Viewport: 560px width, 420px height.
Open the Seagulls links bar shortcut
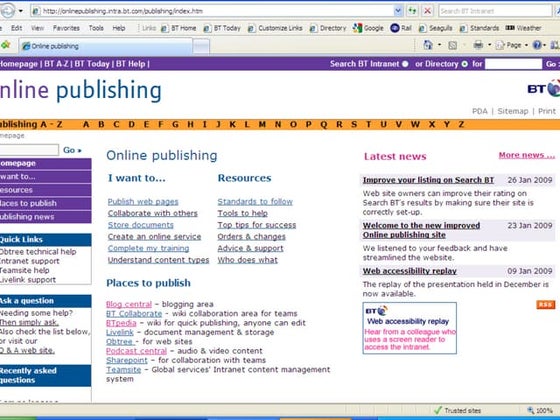click(x=436, y=28)
